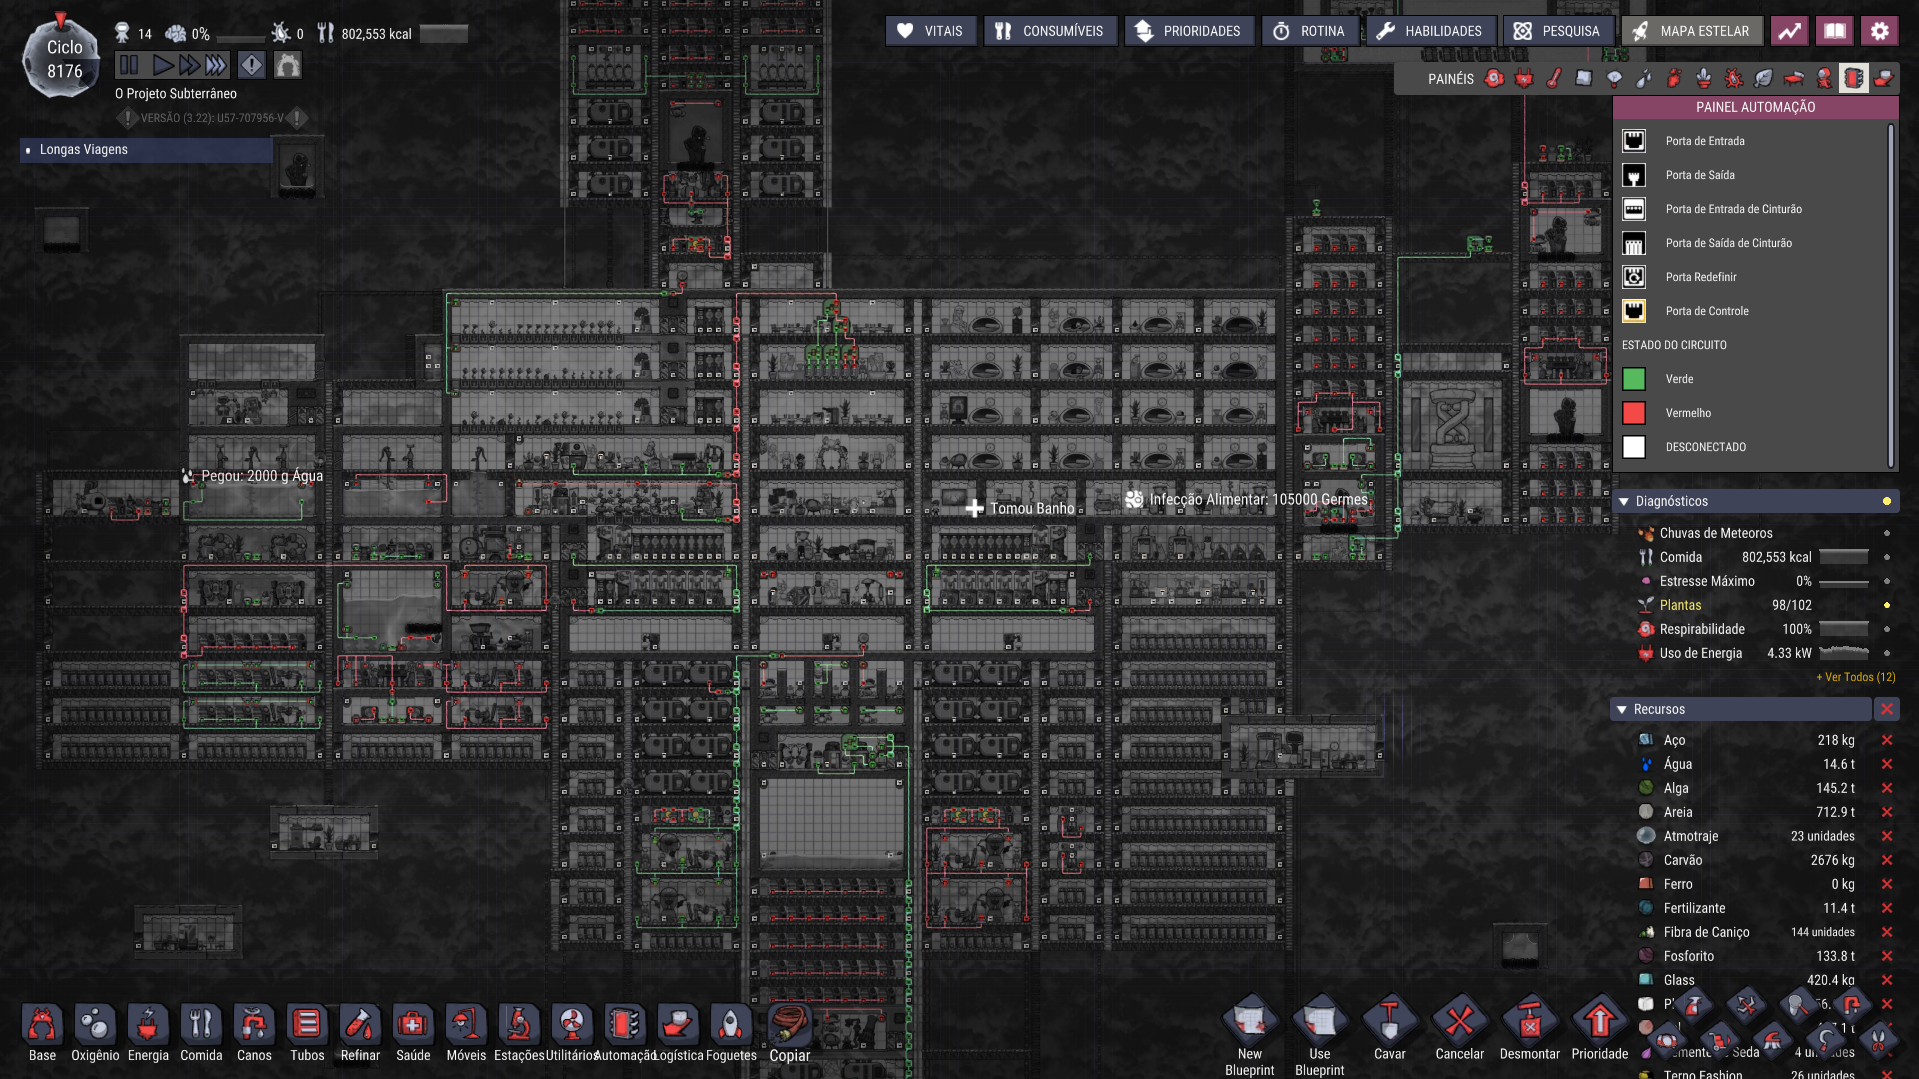Show the Conveyor overlay icon

1884,78
